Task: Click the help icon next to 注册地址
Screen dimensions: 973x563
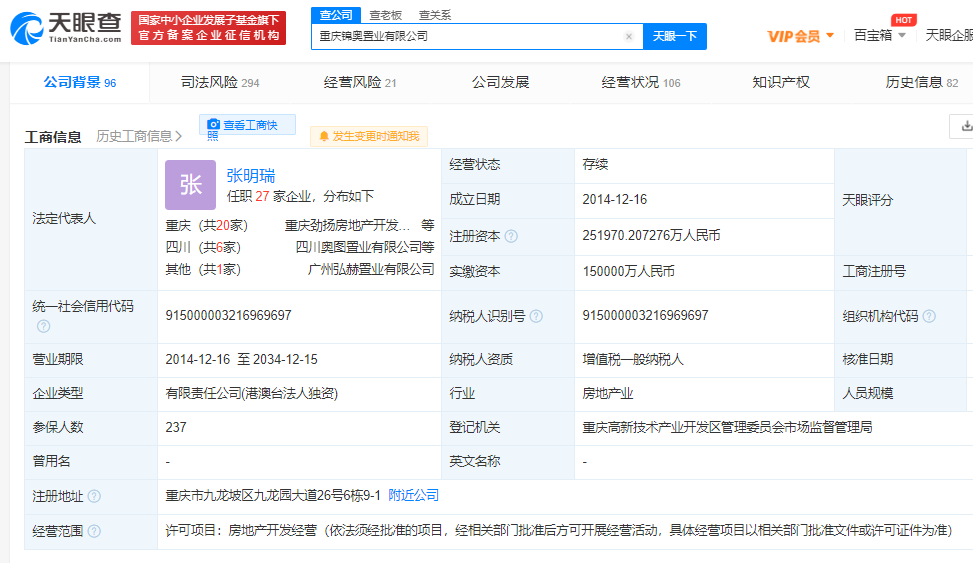Action: 94,496
